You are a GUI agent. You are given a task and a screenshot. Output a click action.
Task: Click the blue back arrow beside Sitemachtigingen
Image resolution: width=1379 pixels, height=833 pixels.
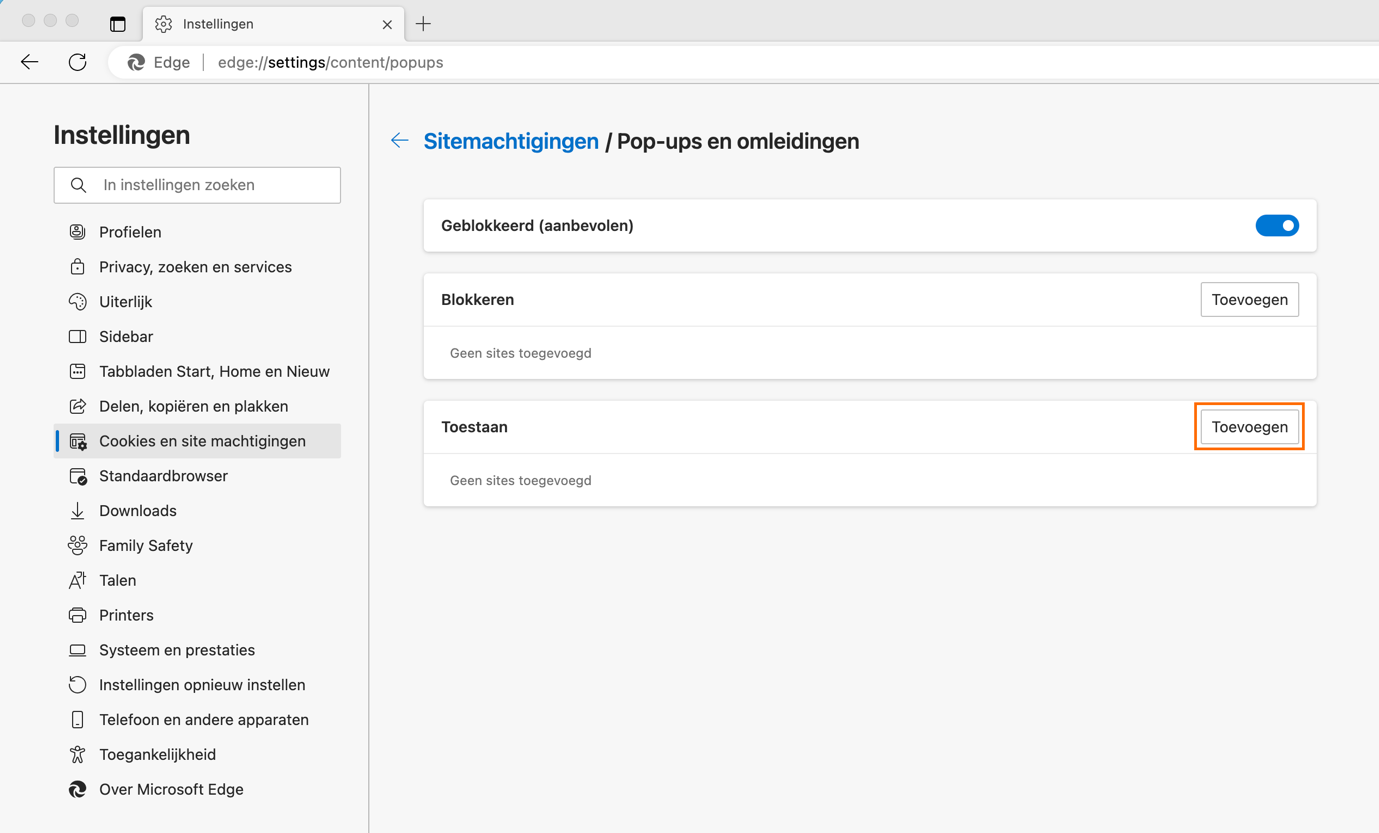399,140
